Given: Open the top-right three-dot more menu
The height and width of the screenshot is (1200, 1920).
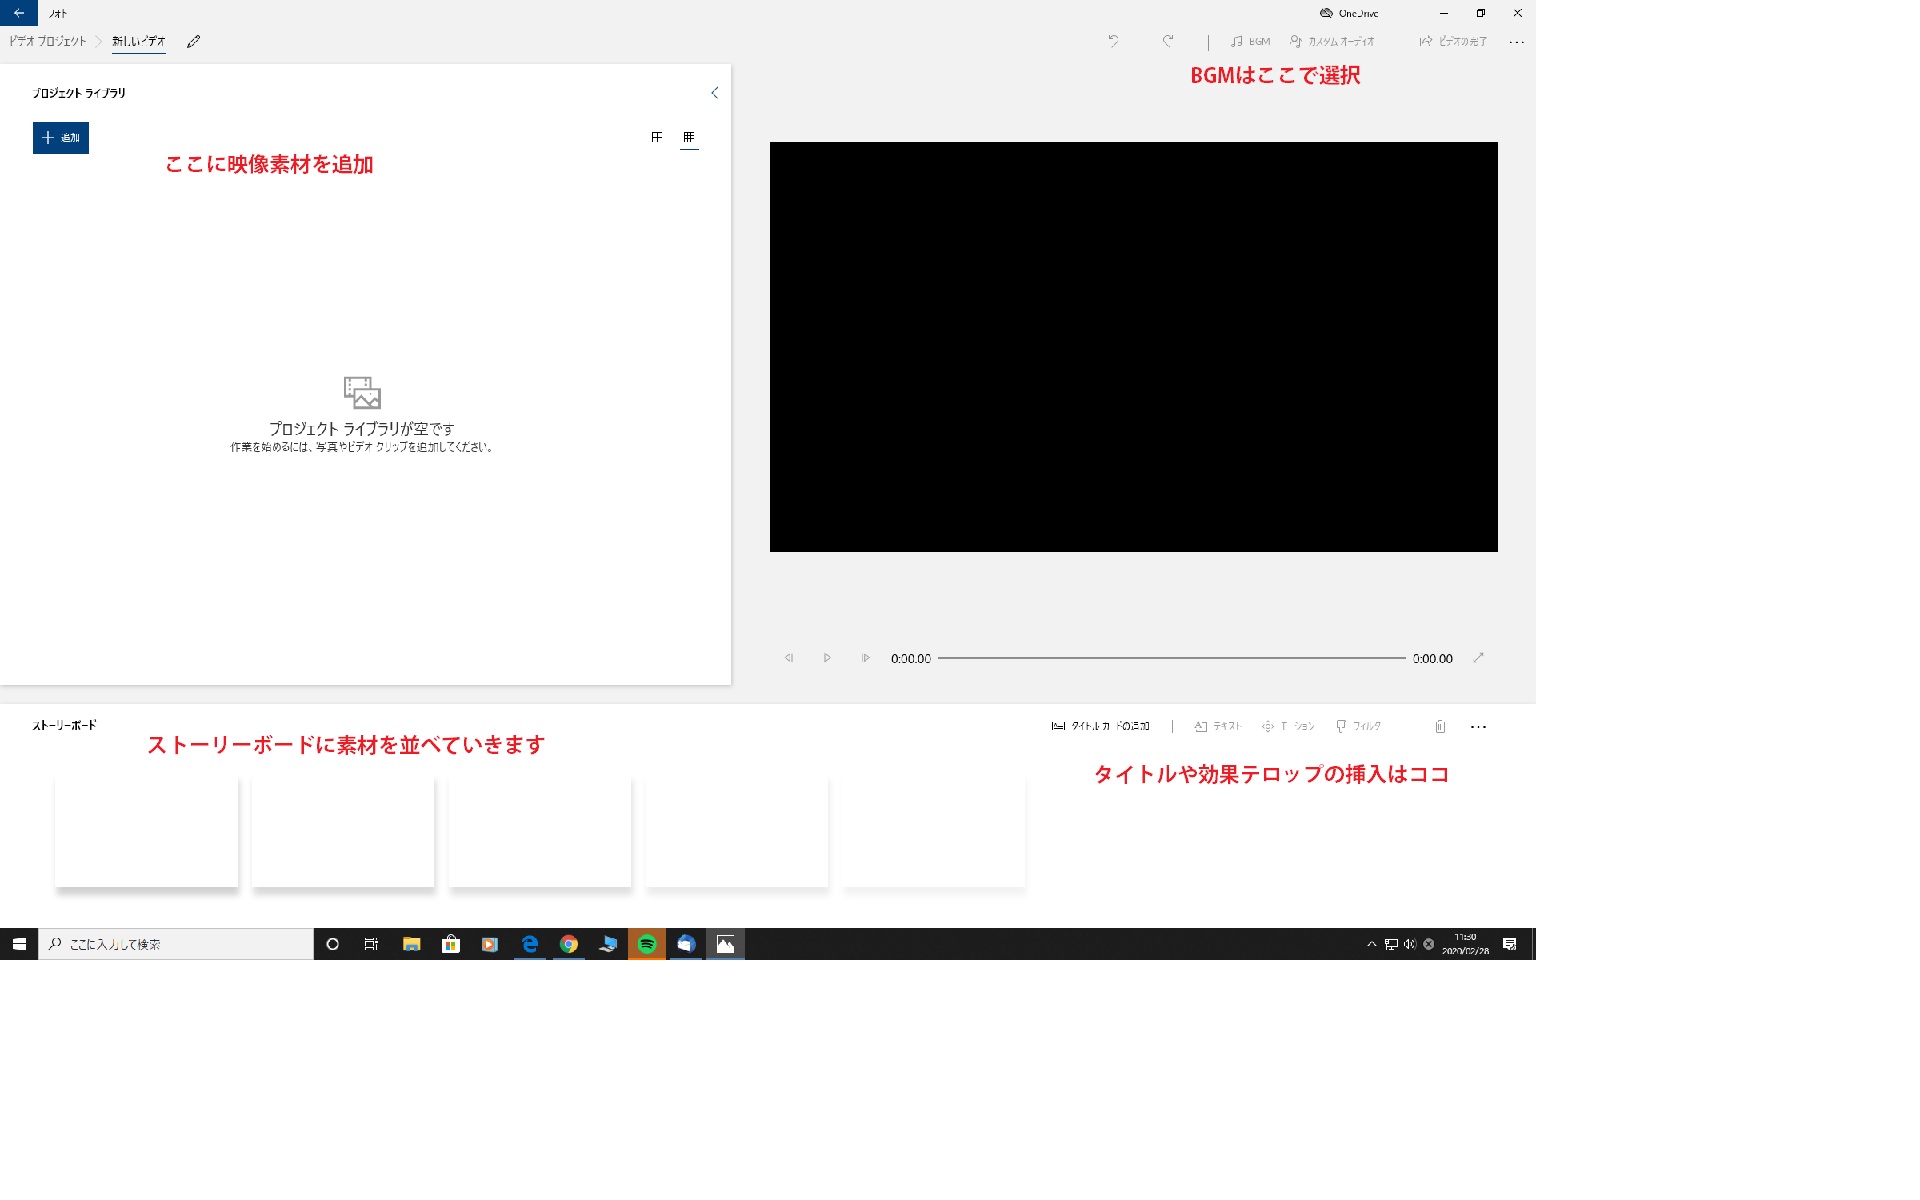Looking at the screenshot, I should tap(1516, 42).
